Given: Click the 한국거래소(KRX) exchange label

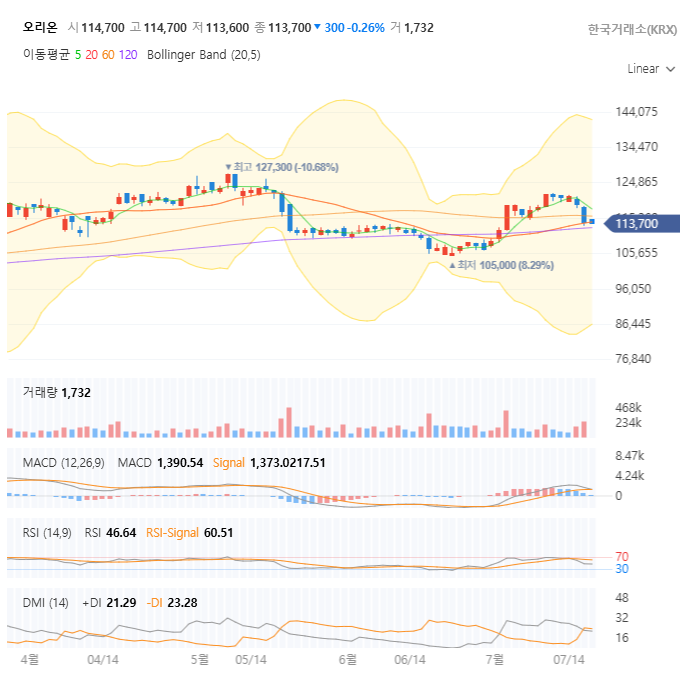Looking at the screenshot, I should point(632,29).
